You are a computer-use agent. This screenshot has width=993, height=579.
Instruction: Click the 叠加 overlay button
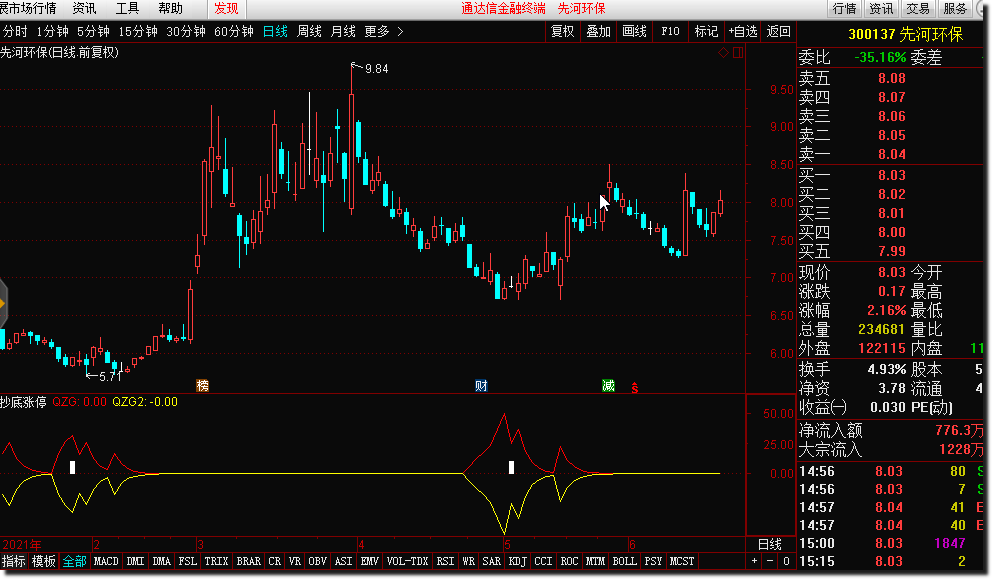pyautogui.click(x=598, y=31)
